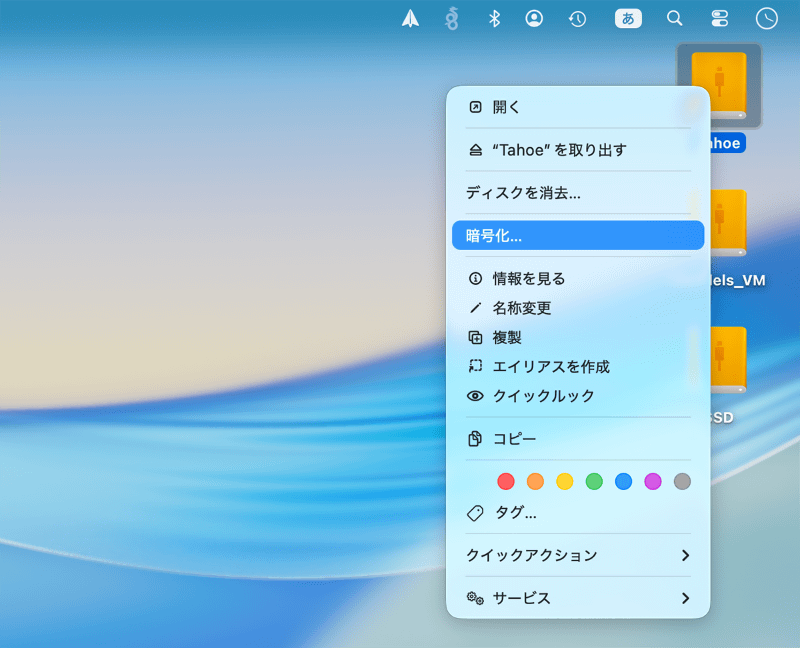Apply the yellow tag color
The image size is (800, 648).
[564, 481]
